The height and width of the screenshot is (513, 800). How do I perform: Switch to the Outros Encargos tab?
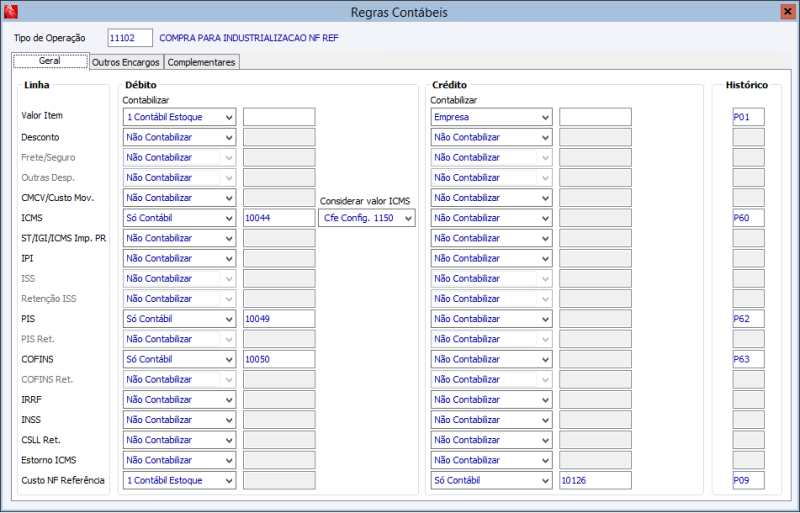pyautogui.click(x=125, y=62)
